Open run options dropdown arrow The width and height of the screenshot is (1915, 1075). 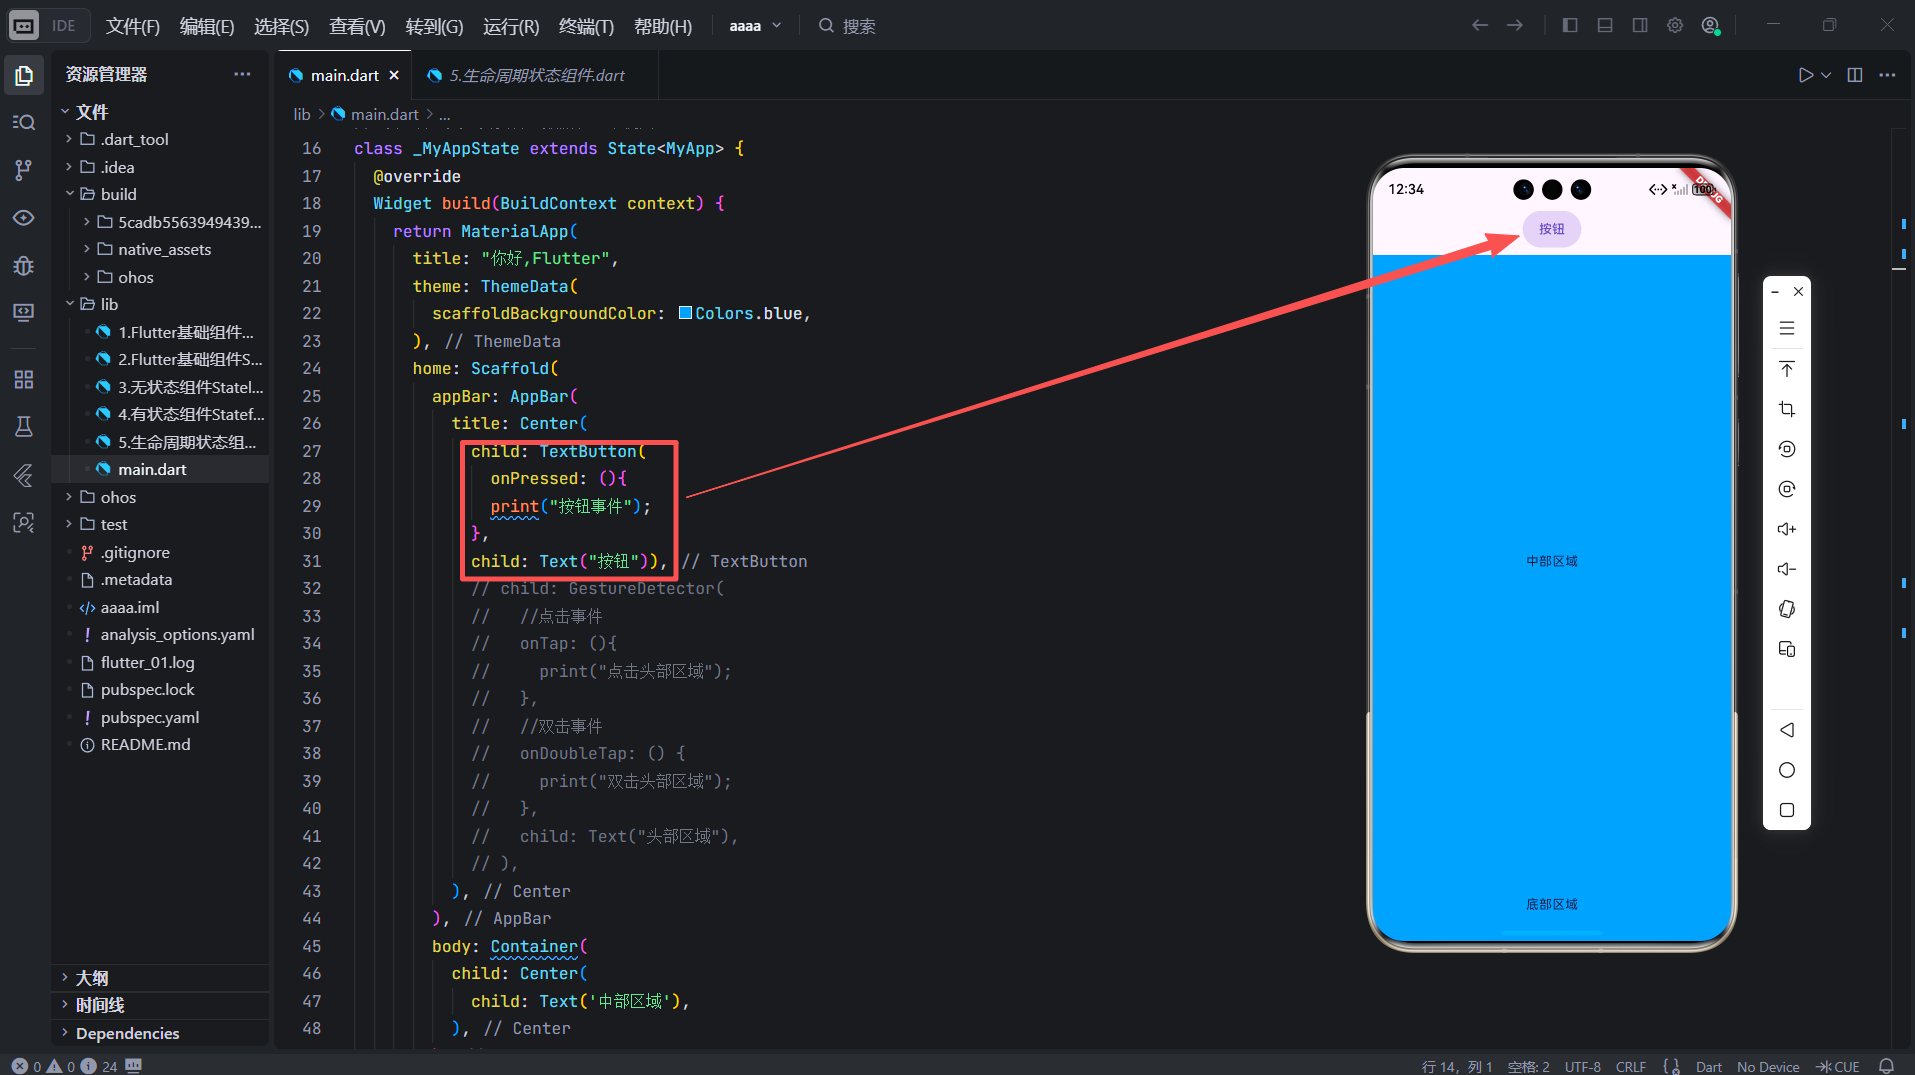point(1826,75)
